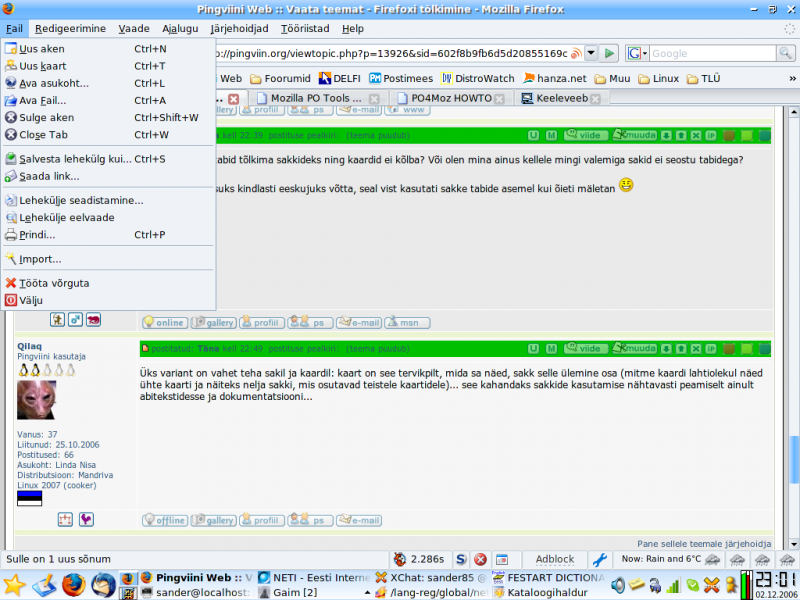This screenshot has height=600, width=800.
Task: Click the search magnifier icon beside Google field
Action: click(x=785, y=53)
